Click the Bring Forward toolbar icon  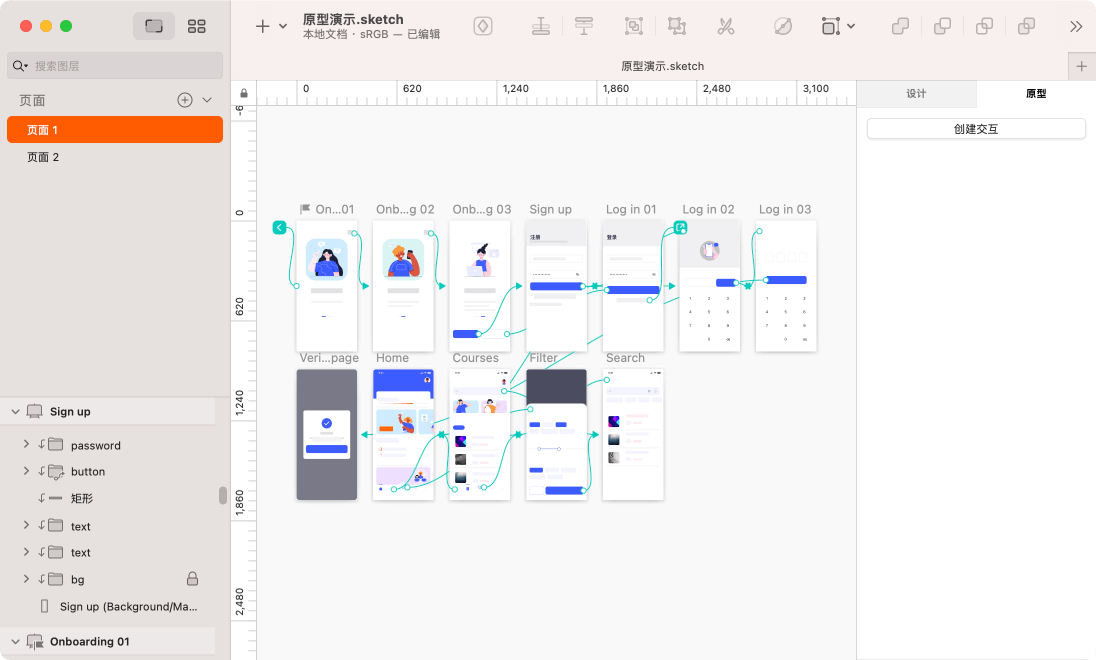click(540, 27)
